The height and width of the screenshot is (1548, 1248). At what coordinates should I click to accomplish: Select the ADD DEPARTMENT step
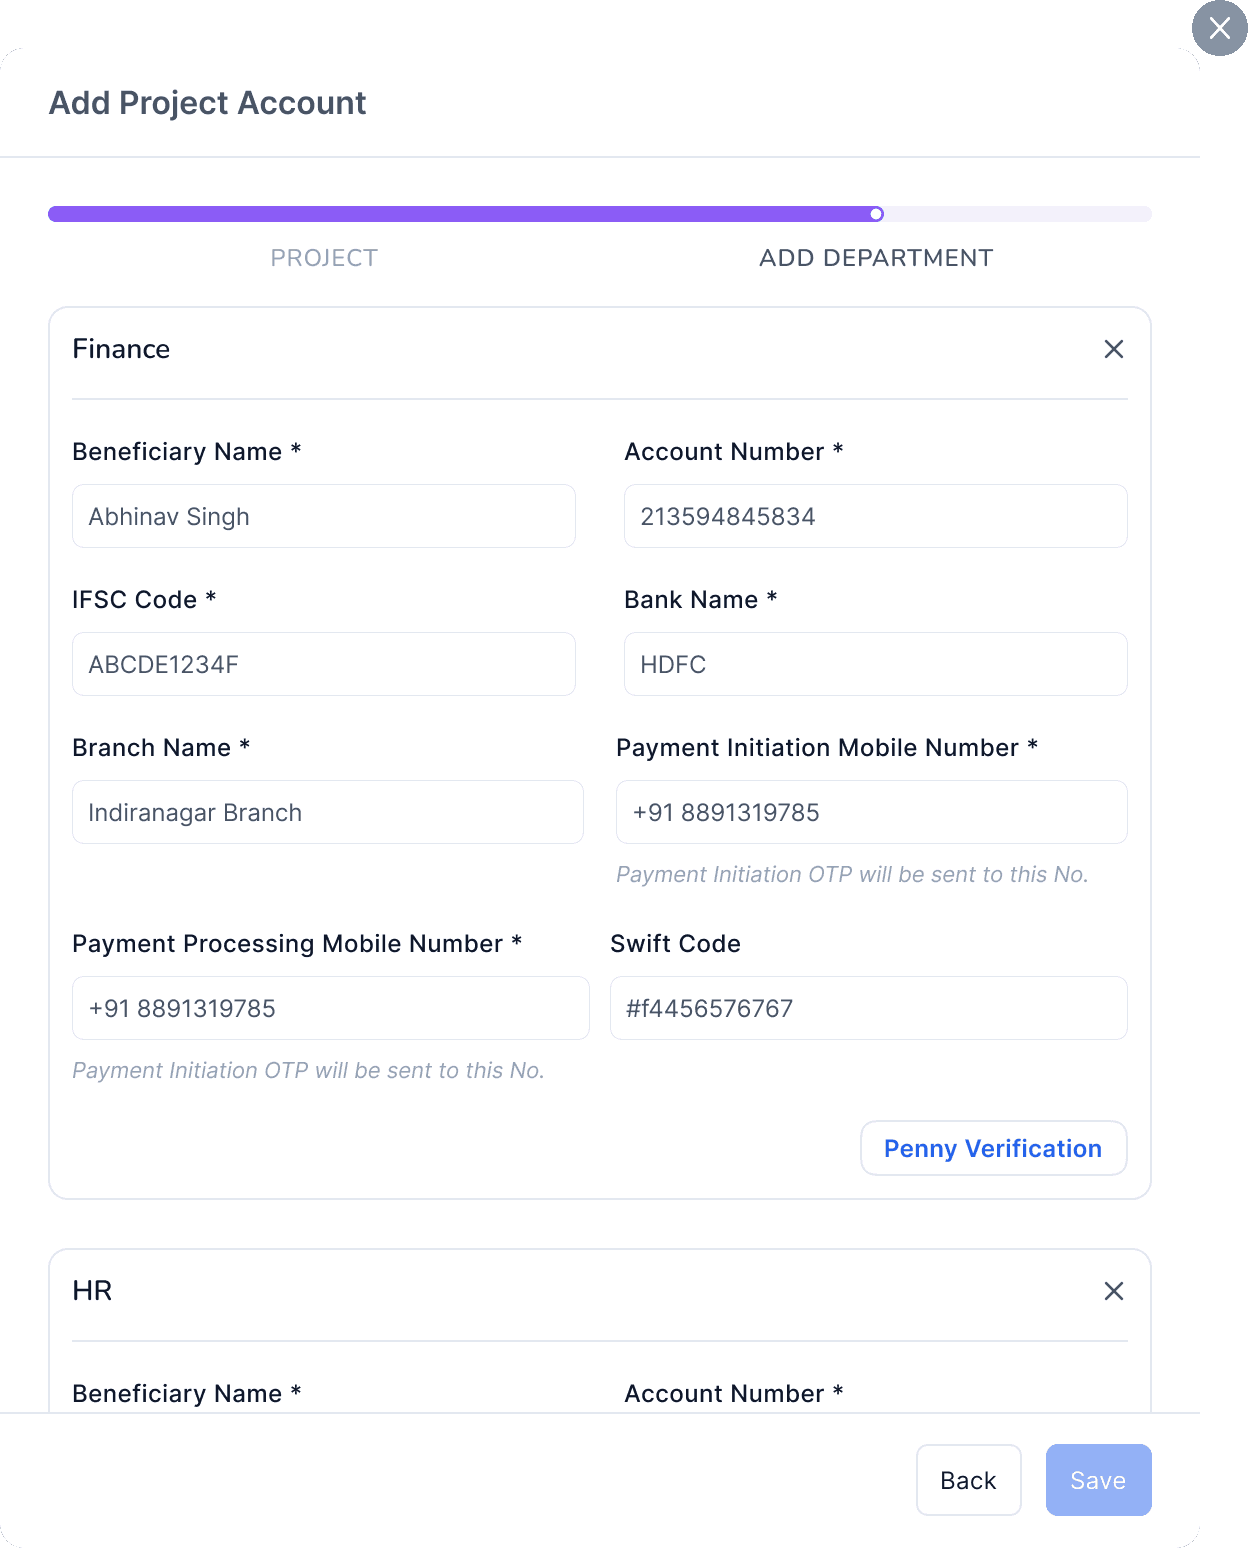click(876, 258)
